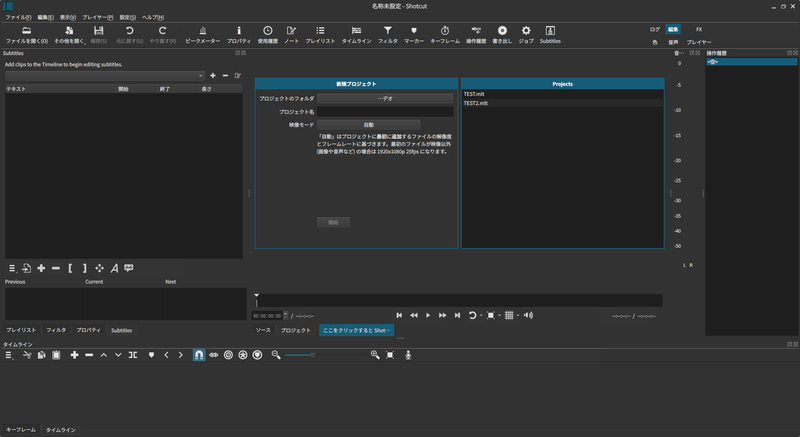This screenshot has width=800, height=437.
Task: Open the Subtitles panel hamburger menu
Action: point(12,268)
